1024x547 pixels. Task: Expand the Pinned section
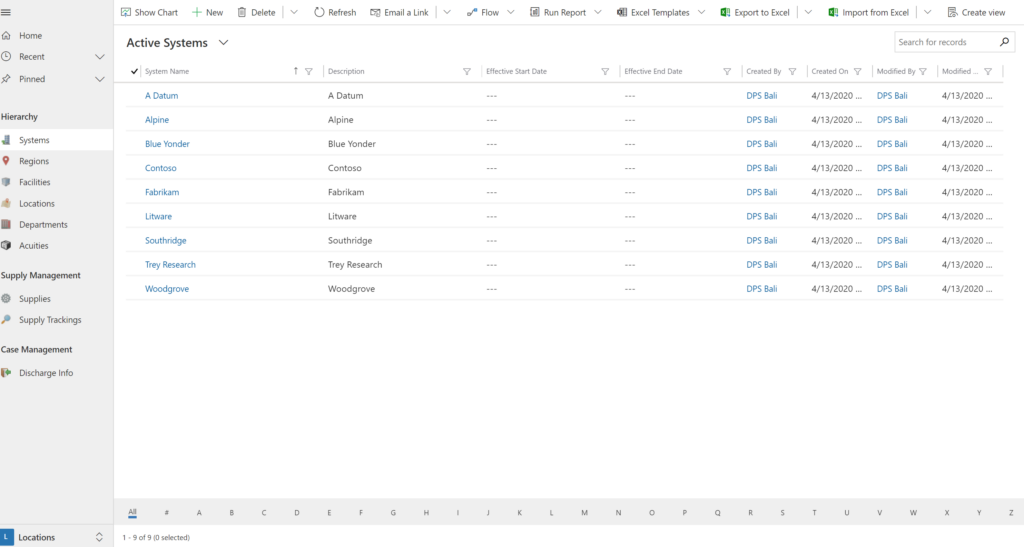99,79
